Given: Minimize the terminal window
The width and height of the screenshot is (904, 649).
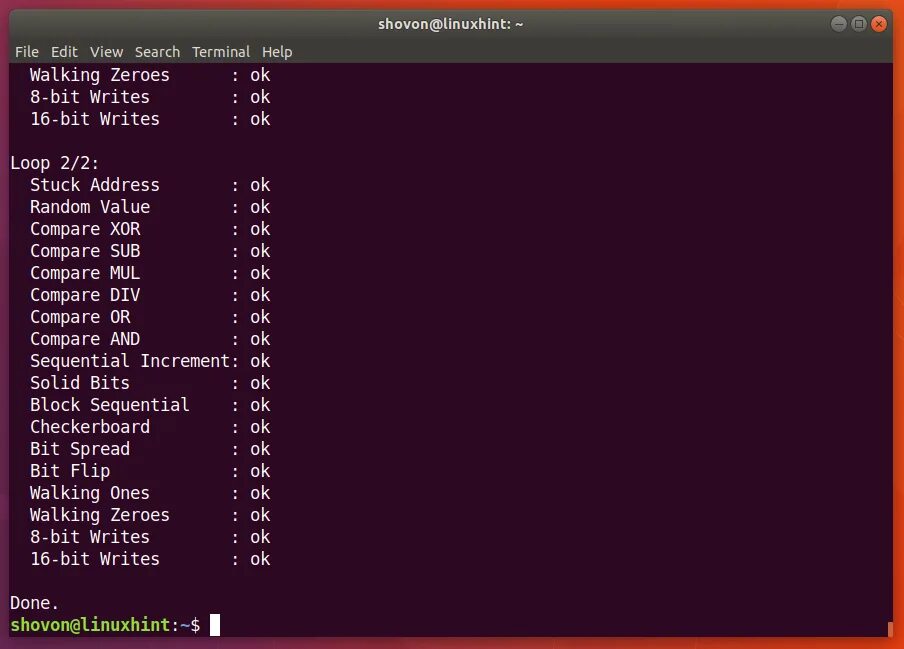Looking at the screenshot, I should click(839, 24).
